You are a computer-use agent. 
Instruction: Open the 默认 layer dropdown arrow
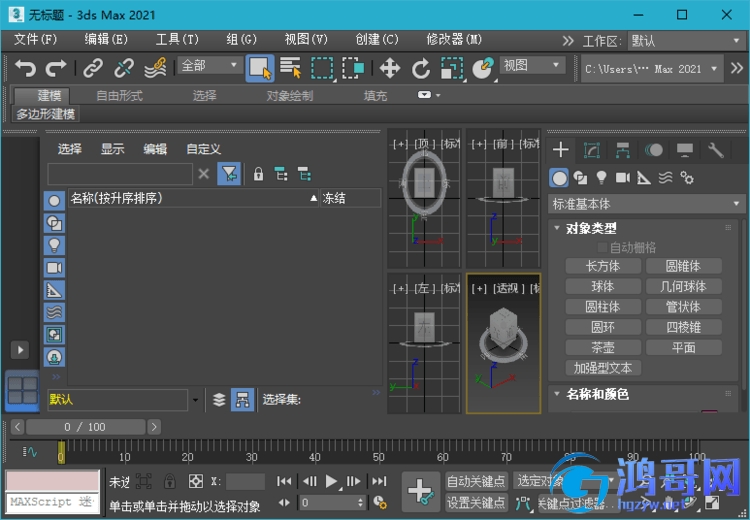[195, 400]
